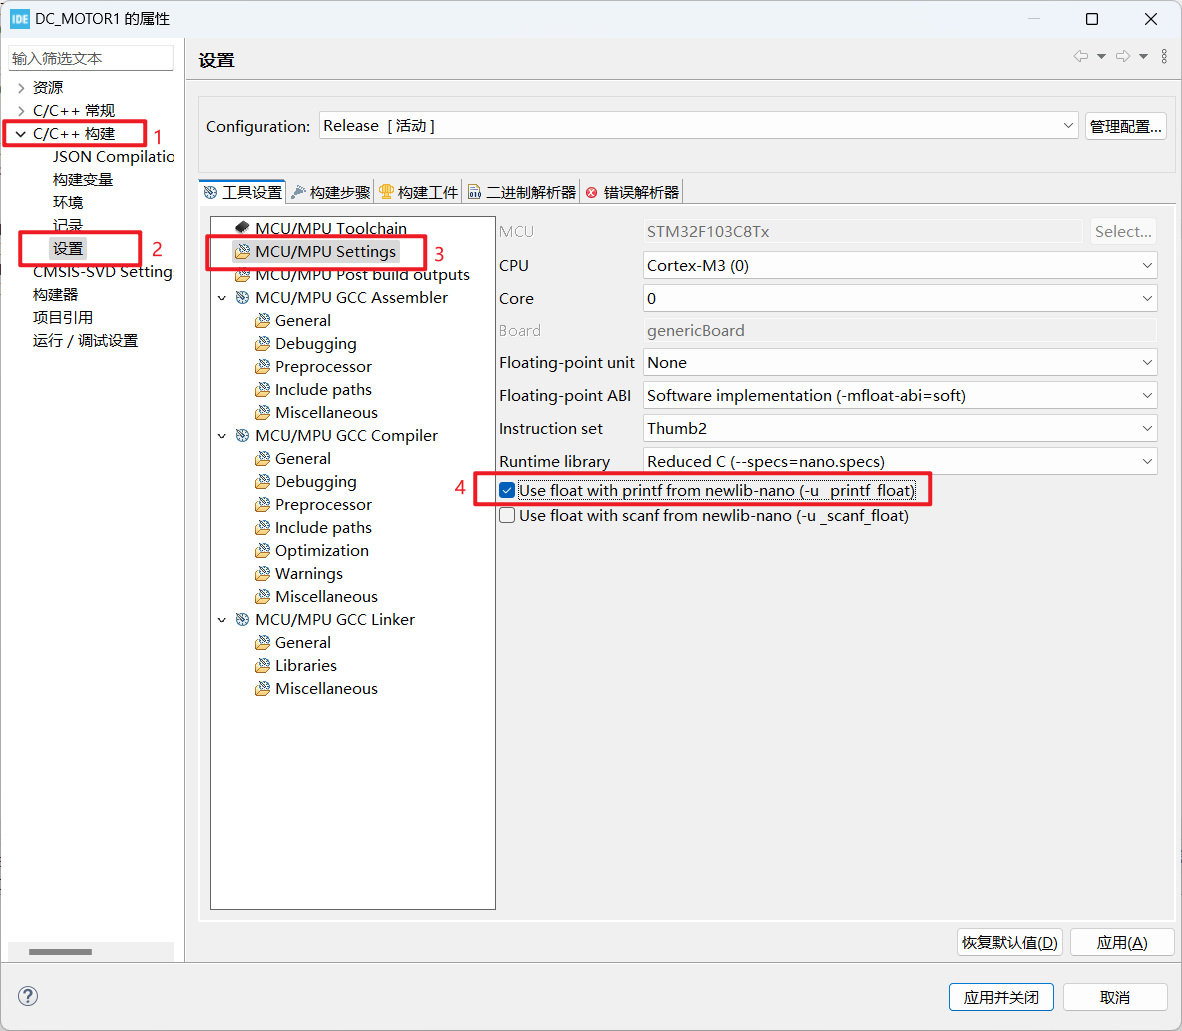The image size is (1182, 1031).
Task: Click the IDE icon in the title bar
Action: (x=19, y=18)
